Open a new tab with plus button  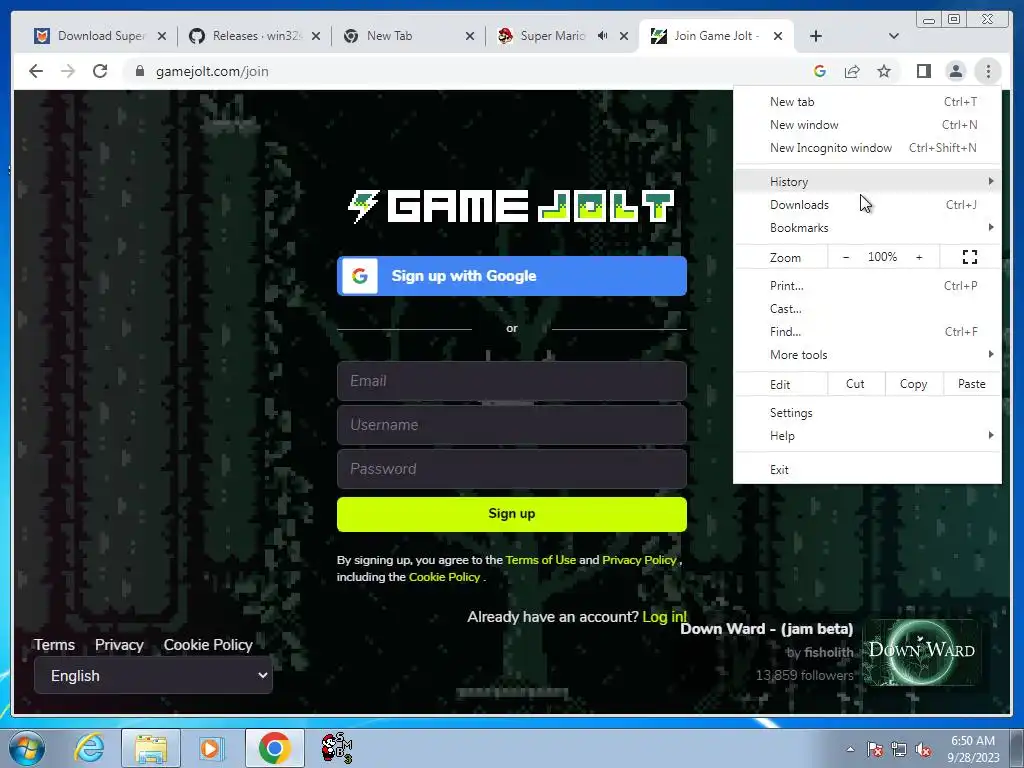(816, 36)
